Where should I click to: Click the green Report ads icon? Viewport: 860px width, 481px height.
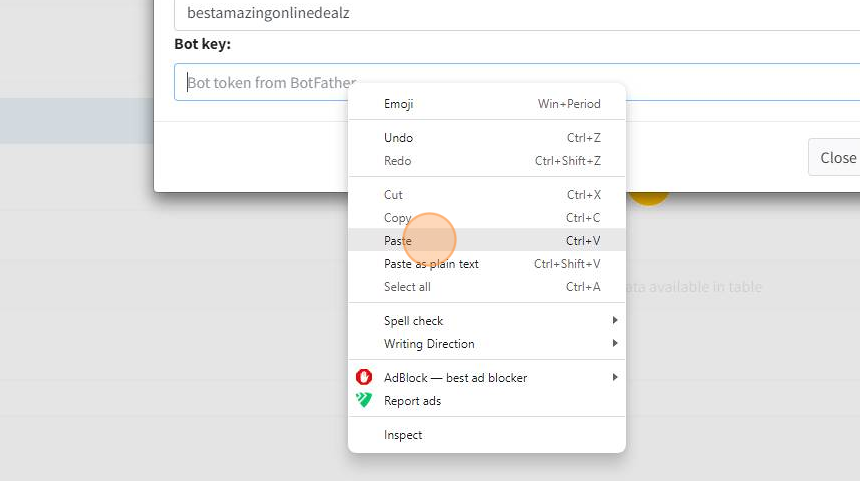(364, 400)
